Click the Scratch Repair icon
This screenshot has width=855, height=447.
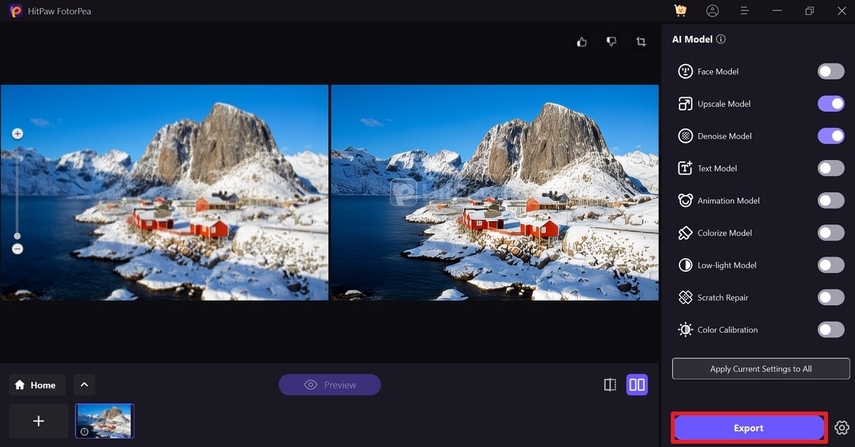685,297
